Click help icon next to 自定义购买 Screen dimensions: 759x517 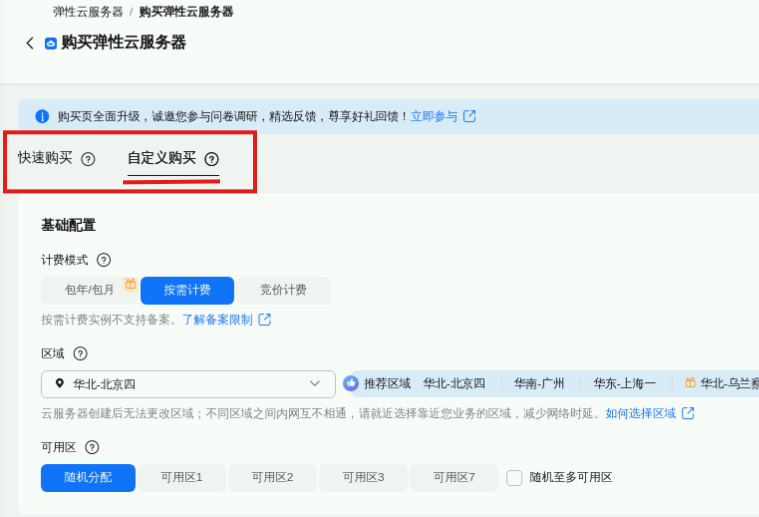(x=211, y=159)
